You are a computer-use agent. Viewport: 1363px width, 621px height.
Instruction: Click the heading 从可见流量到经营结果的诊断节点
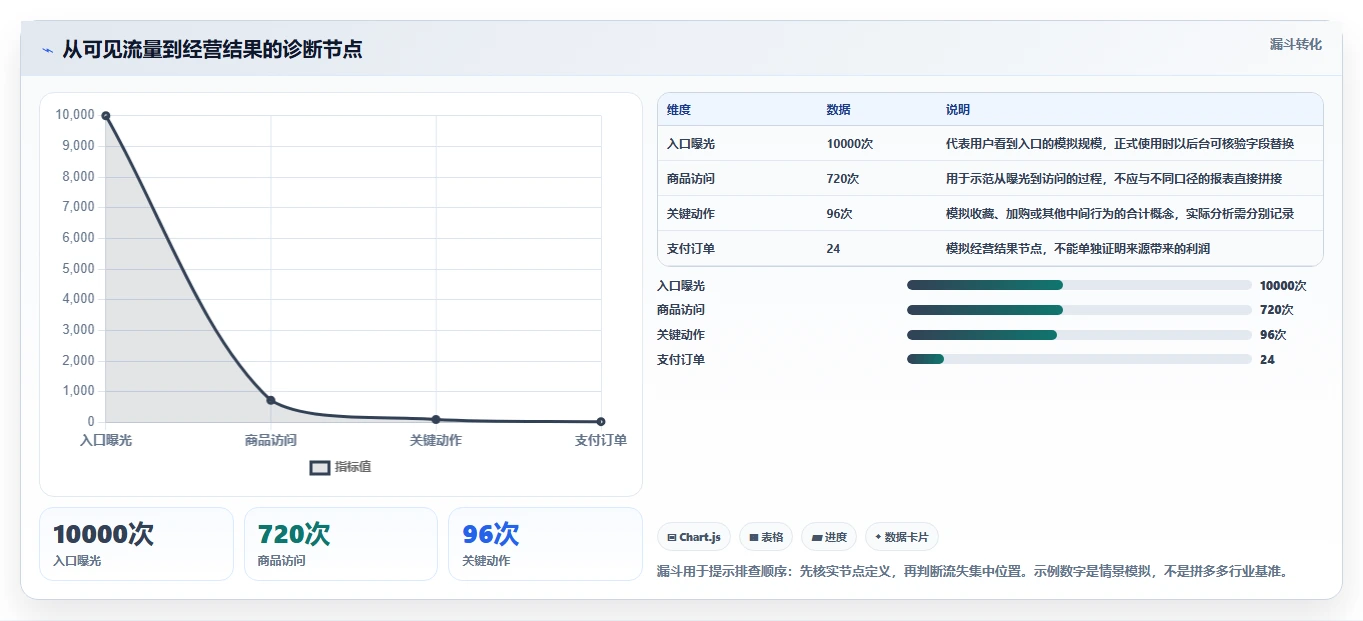(x=212, y=49)
